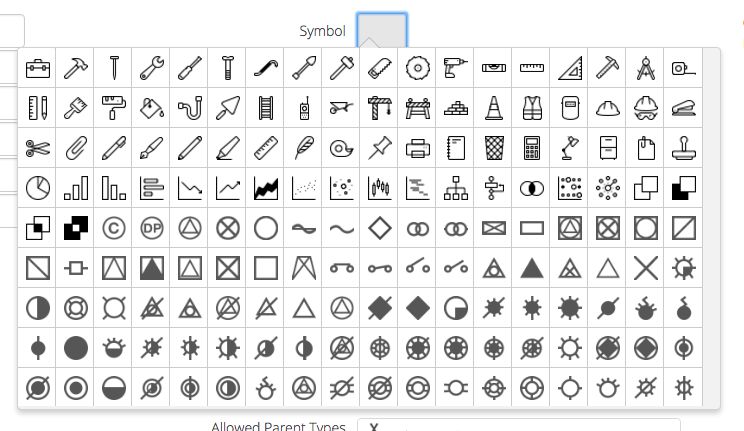The width and height of the screenshot is (744, 431).
Task: Choose the large solid black circle symbol
Action: (x=76, y=348)
